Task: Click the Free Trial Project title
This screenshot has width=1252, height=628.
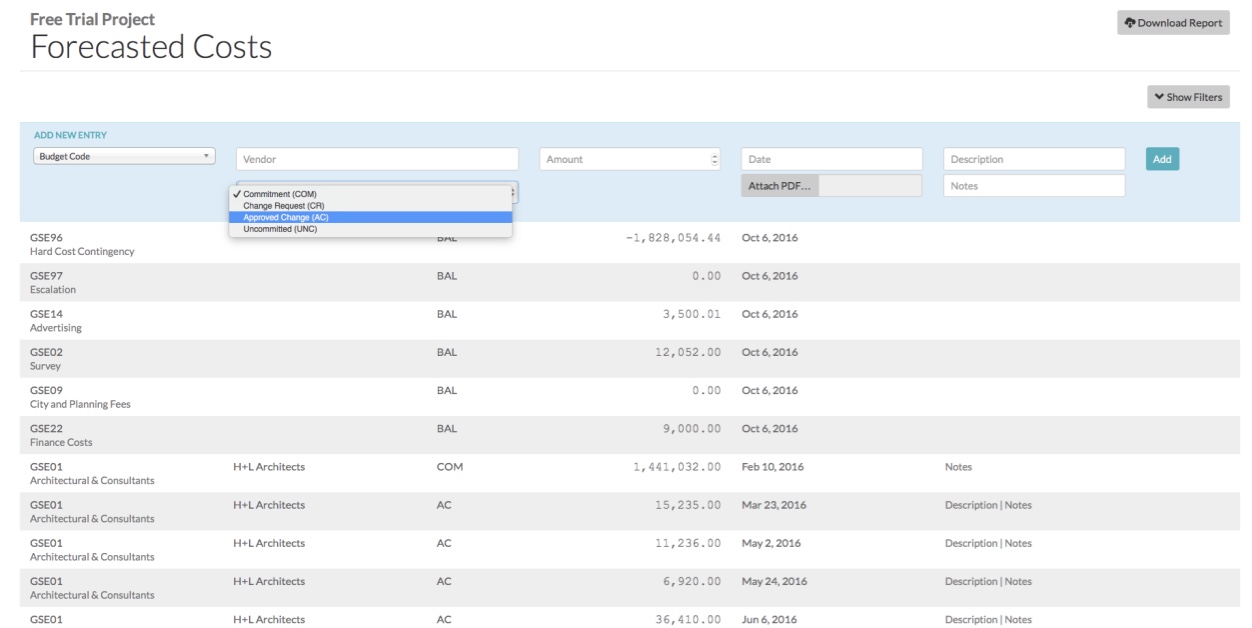Action: (93, 19)
